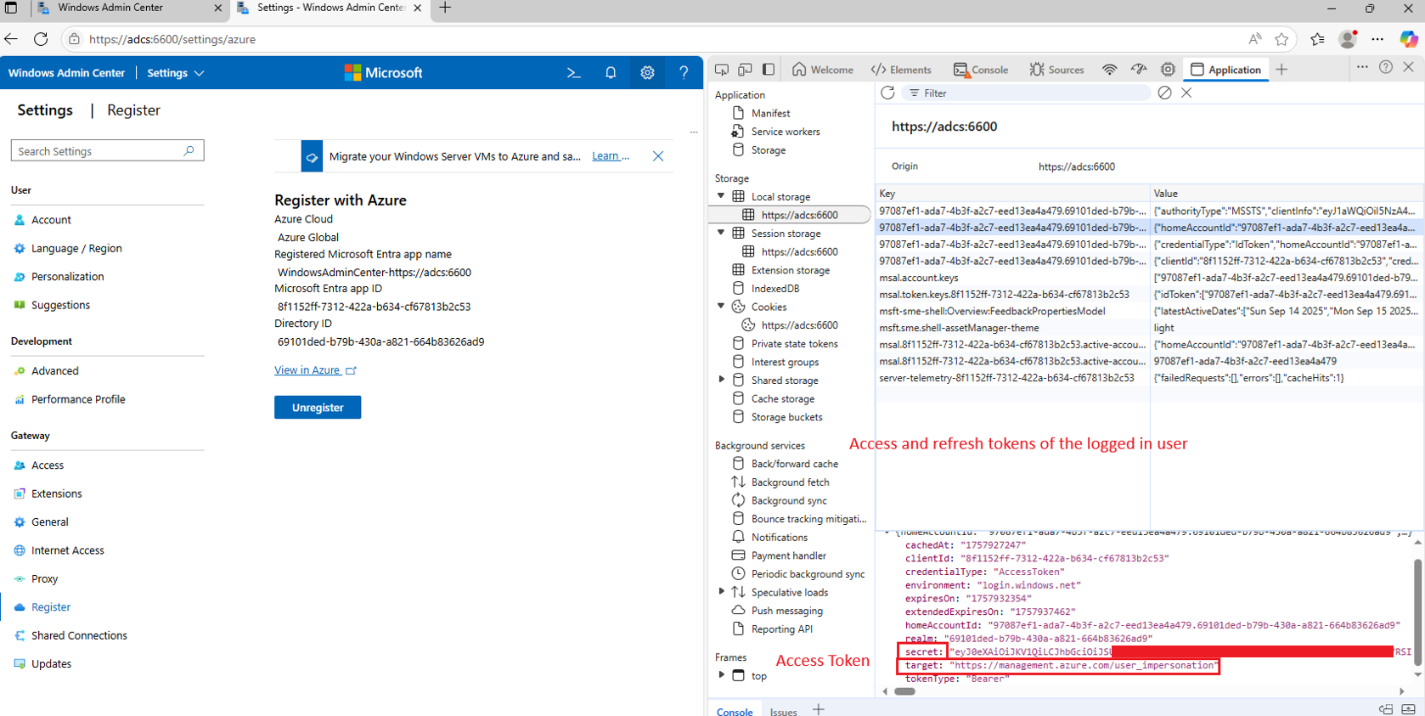The width and height of the screenshot is (1425, 716).
Task: Refresh the storage view in DevTools
Action: click(x=887, y=93)
